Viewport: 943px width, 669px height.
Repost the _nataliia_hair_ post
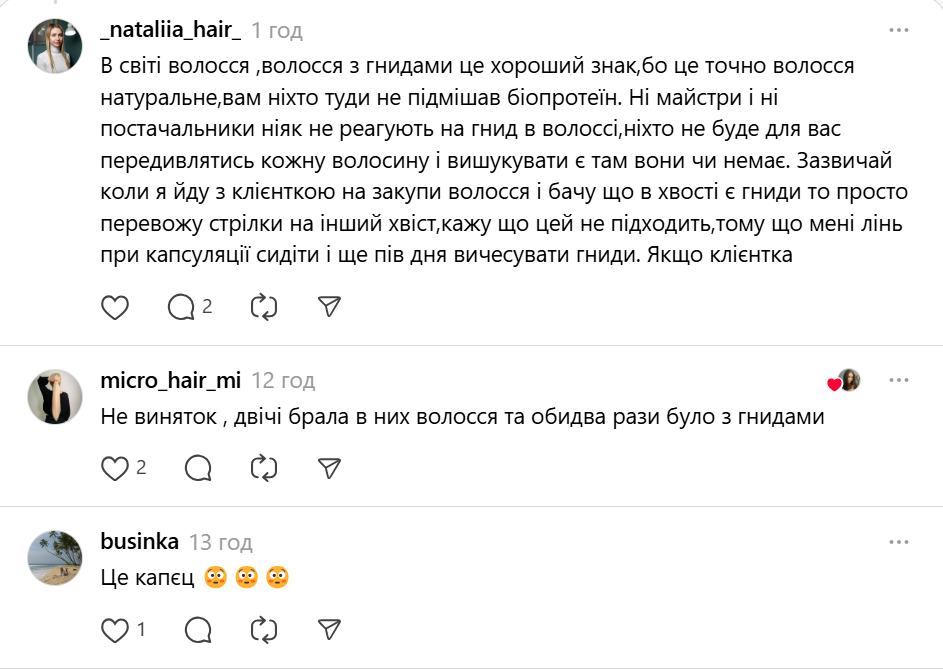pyautogui.click(x=264, y=307)
